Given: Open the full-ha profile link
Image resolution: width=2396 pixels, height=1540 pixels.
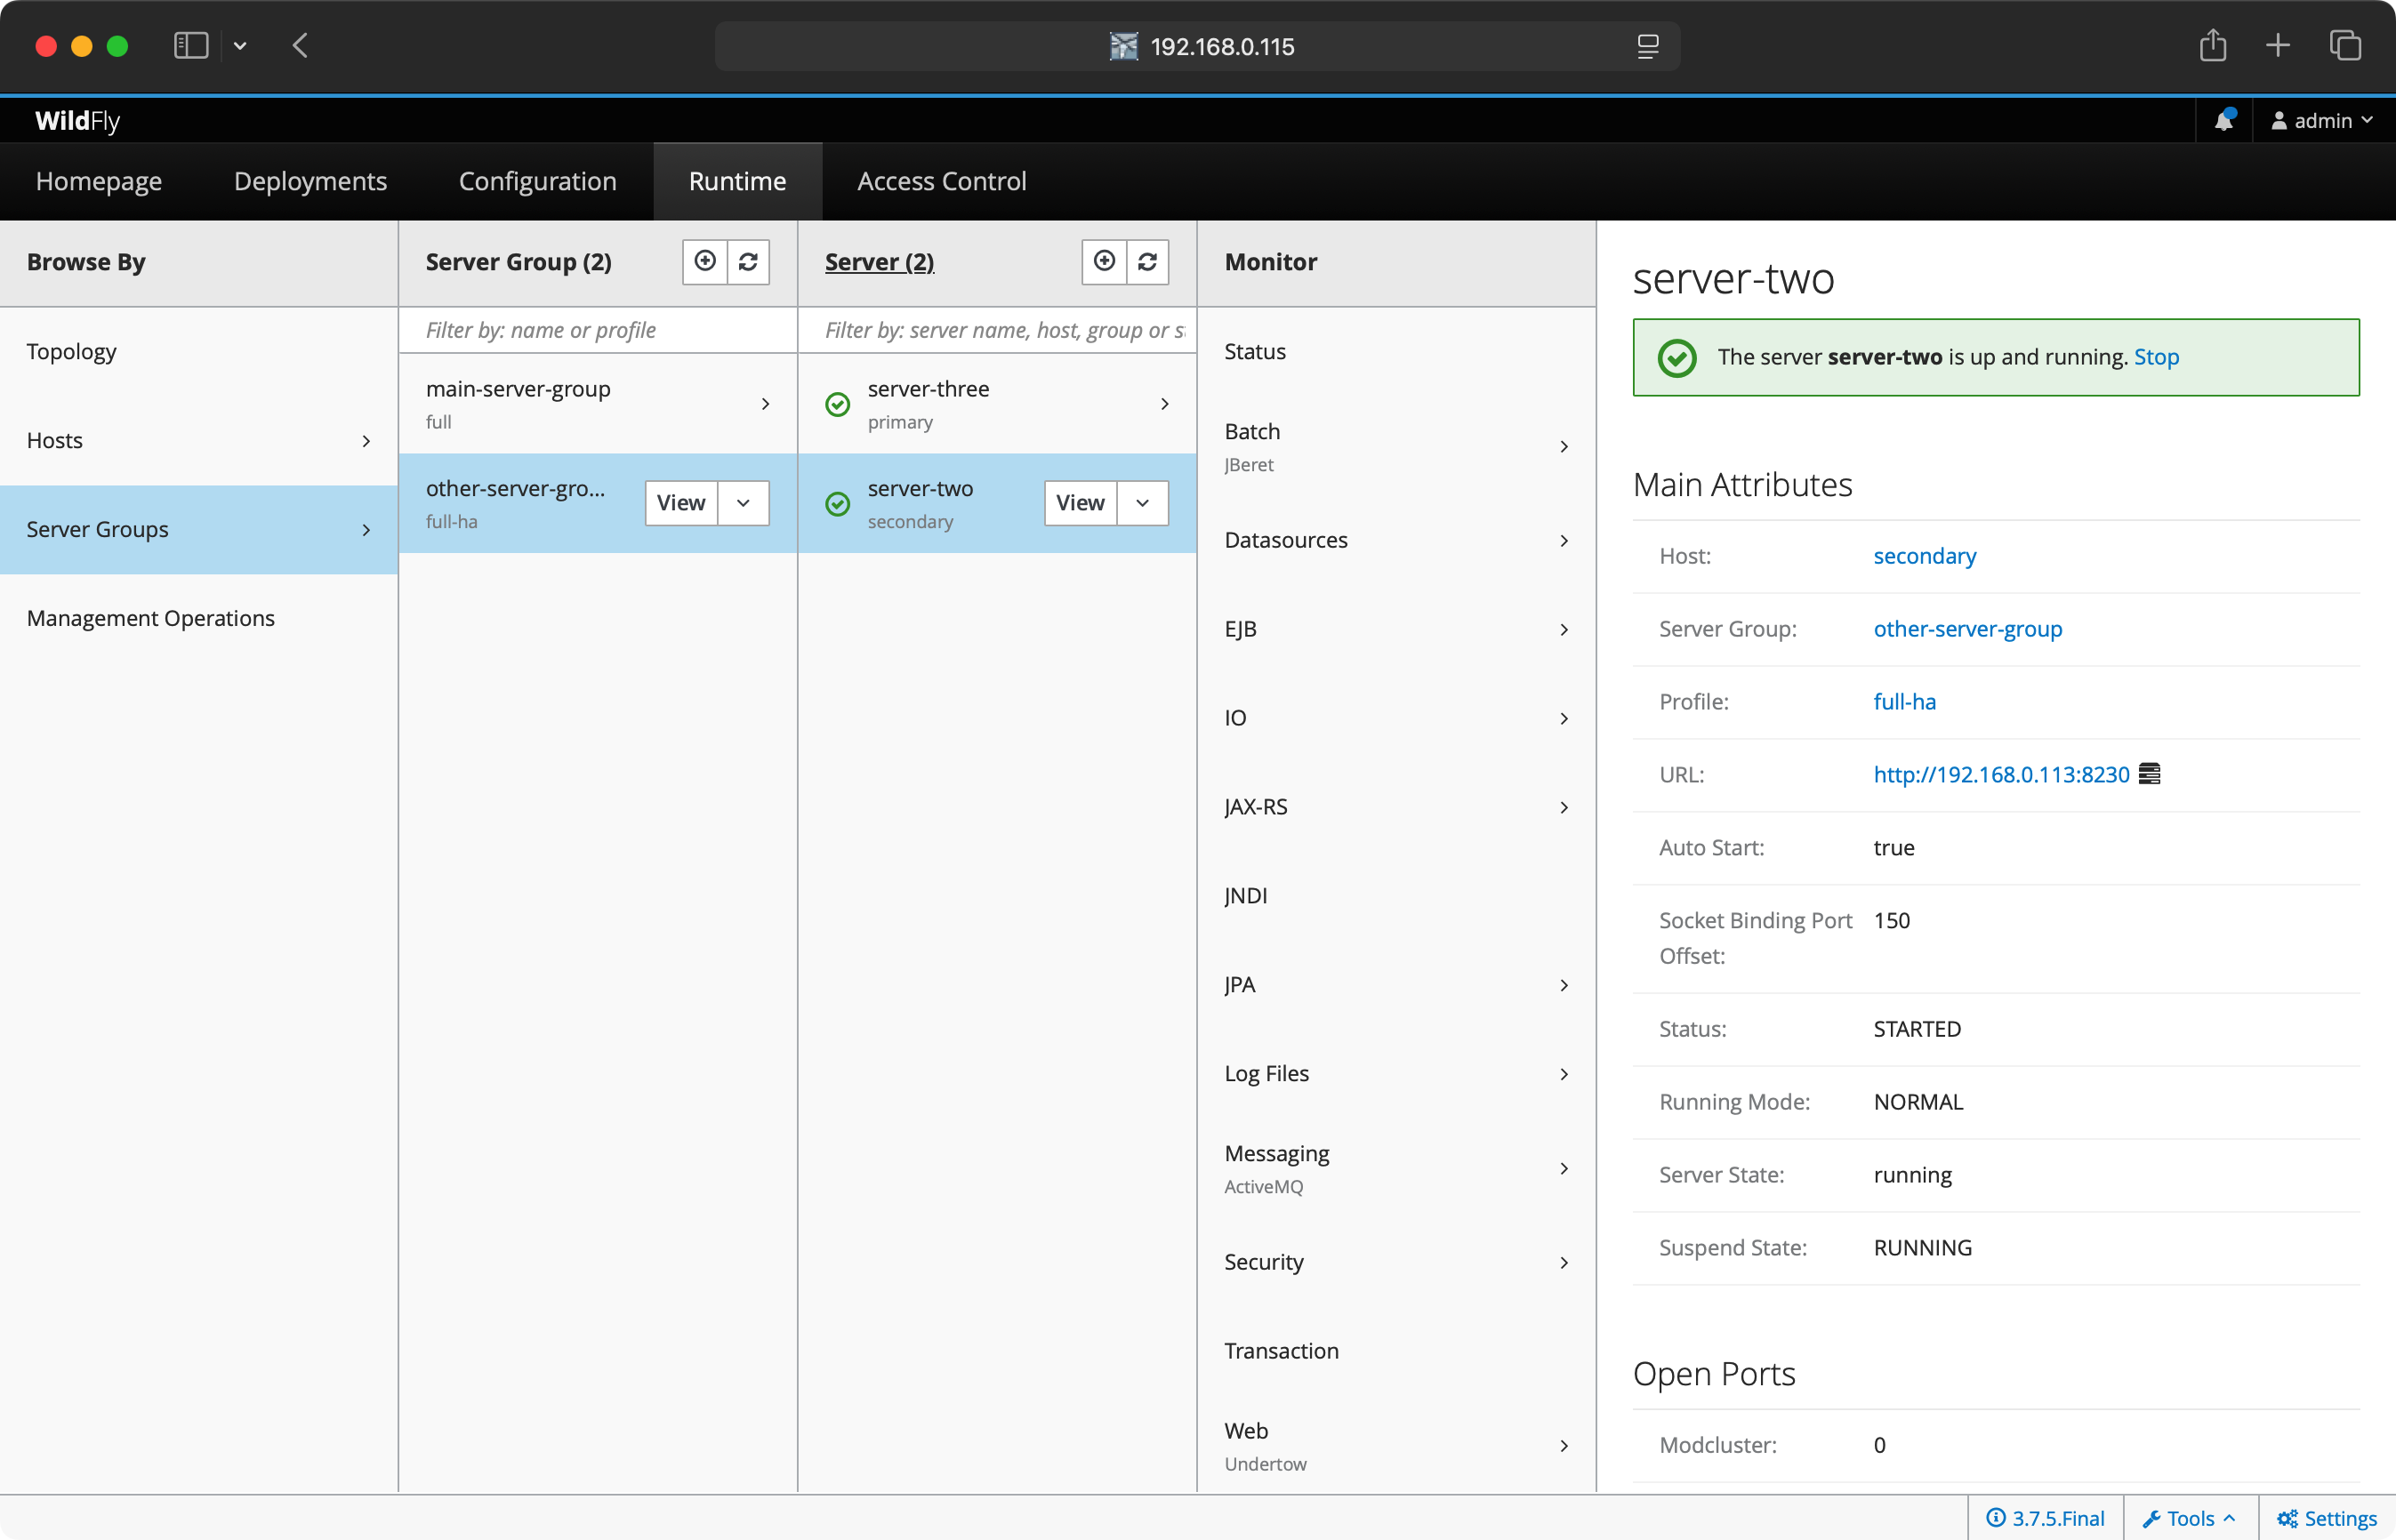Looking at the screenshot, I should tap(1905, 702).
